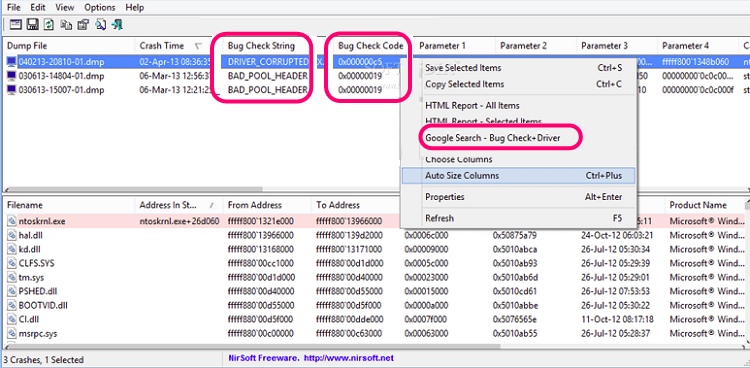Viewport: 750px width, 368px height.
Task: Click ntoskrnl.exe+26d060 address cell
Action: click(x=179, y=221)
